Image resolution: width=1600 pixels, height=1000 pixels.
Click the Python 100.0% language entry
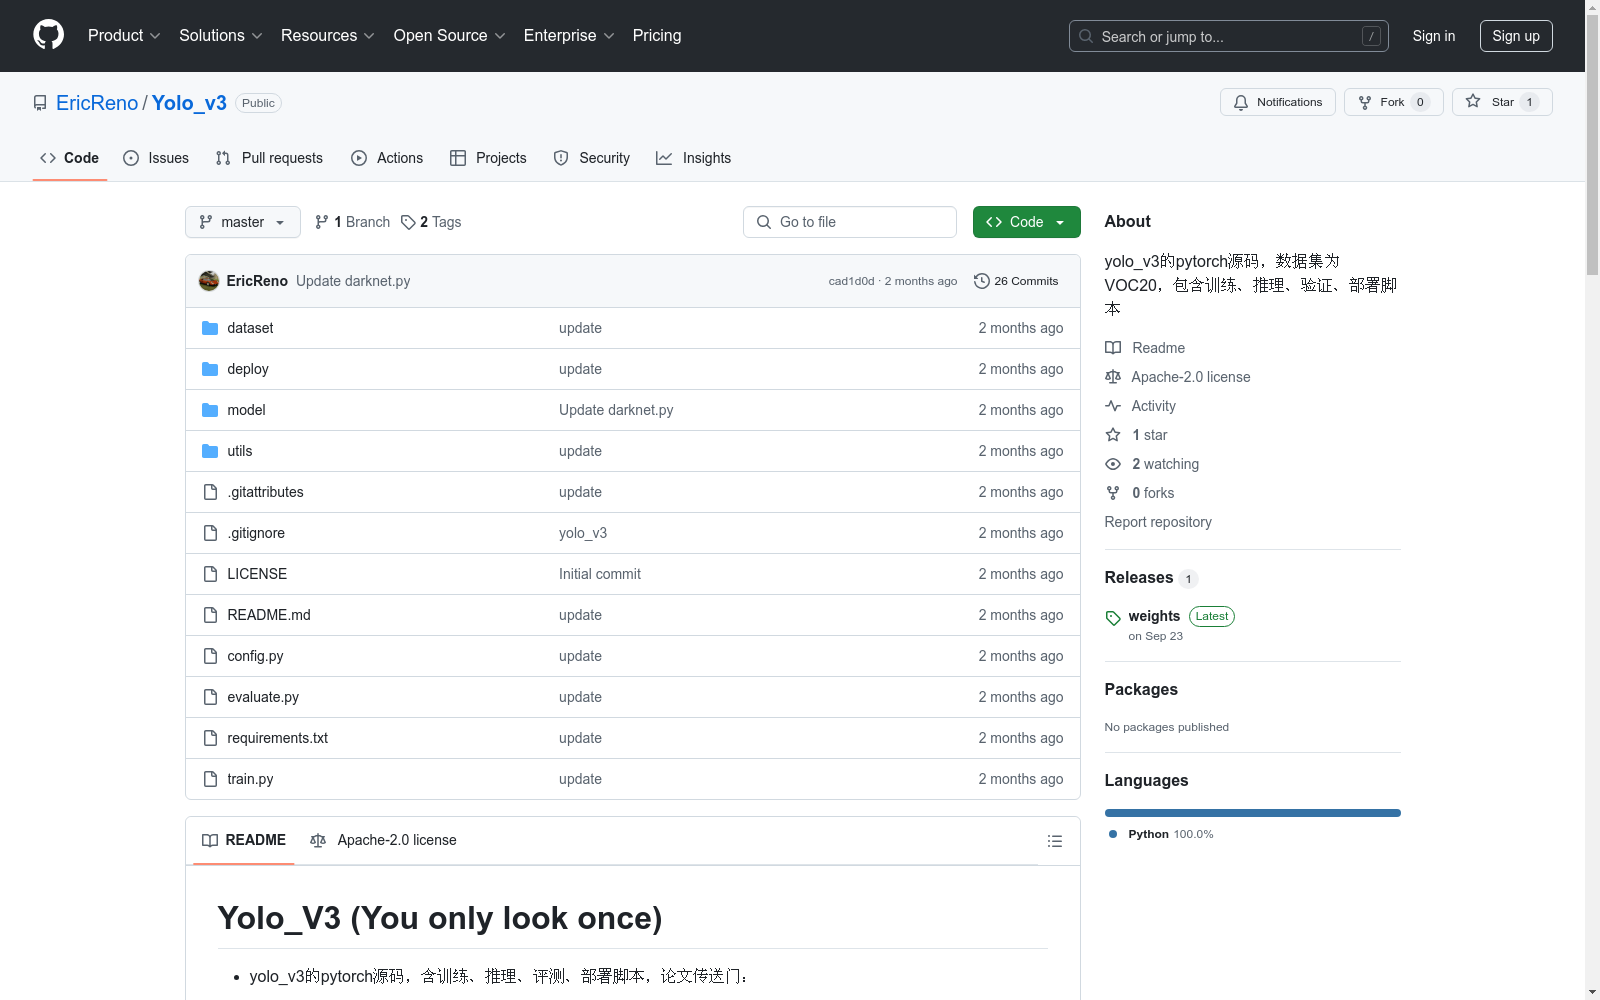1161,834
